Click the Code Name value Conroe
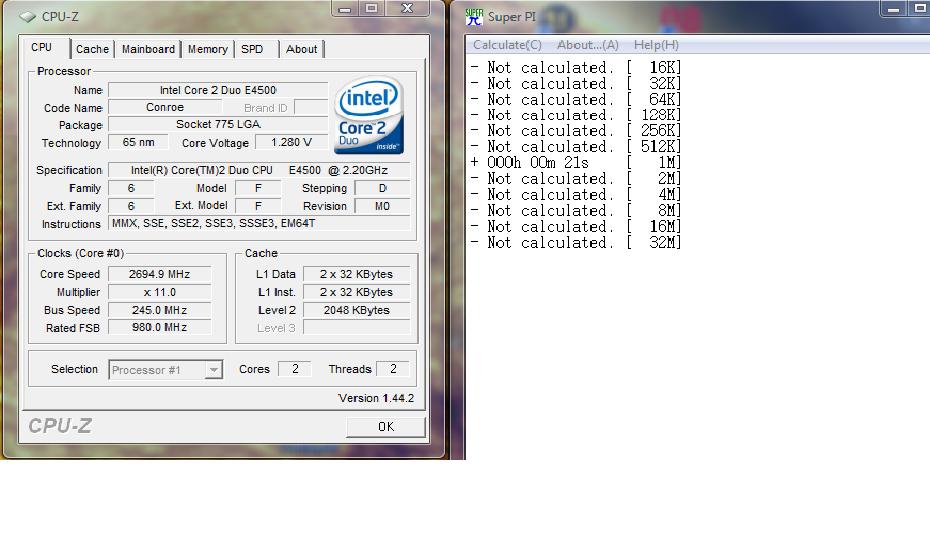Viewport: 930px width, 557px height. click(165, 107)
